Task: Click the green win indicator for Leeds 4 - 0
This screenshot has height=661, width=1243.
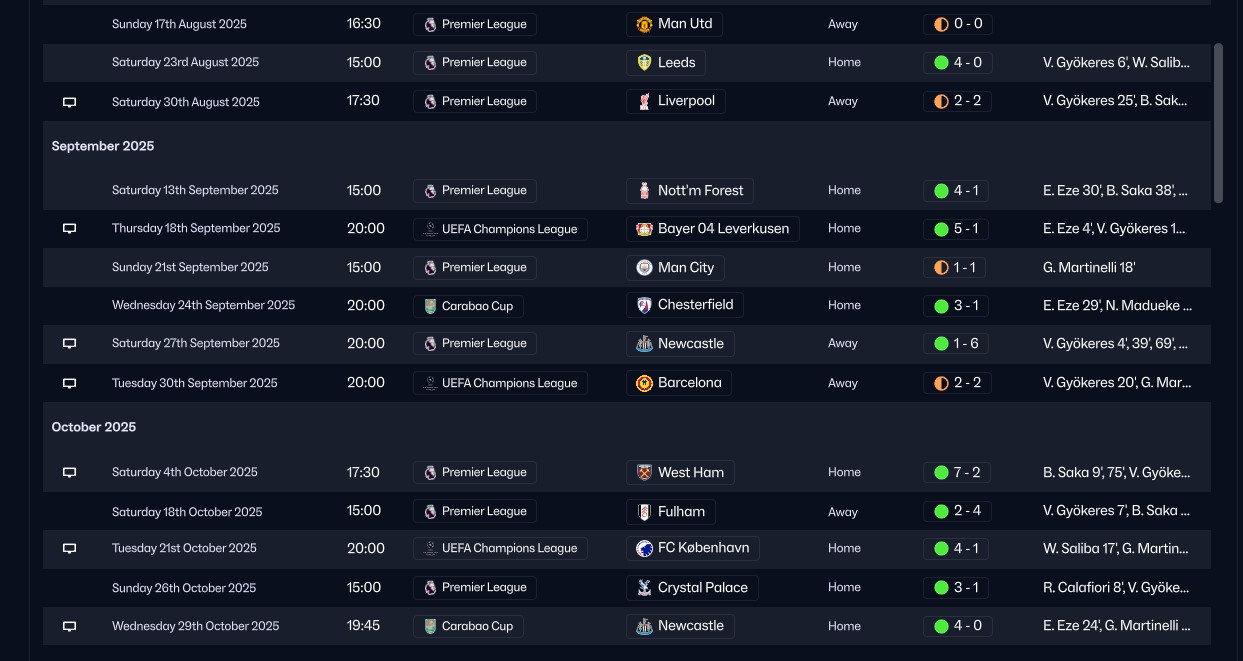Action: coord(941,62)
